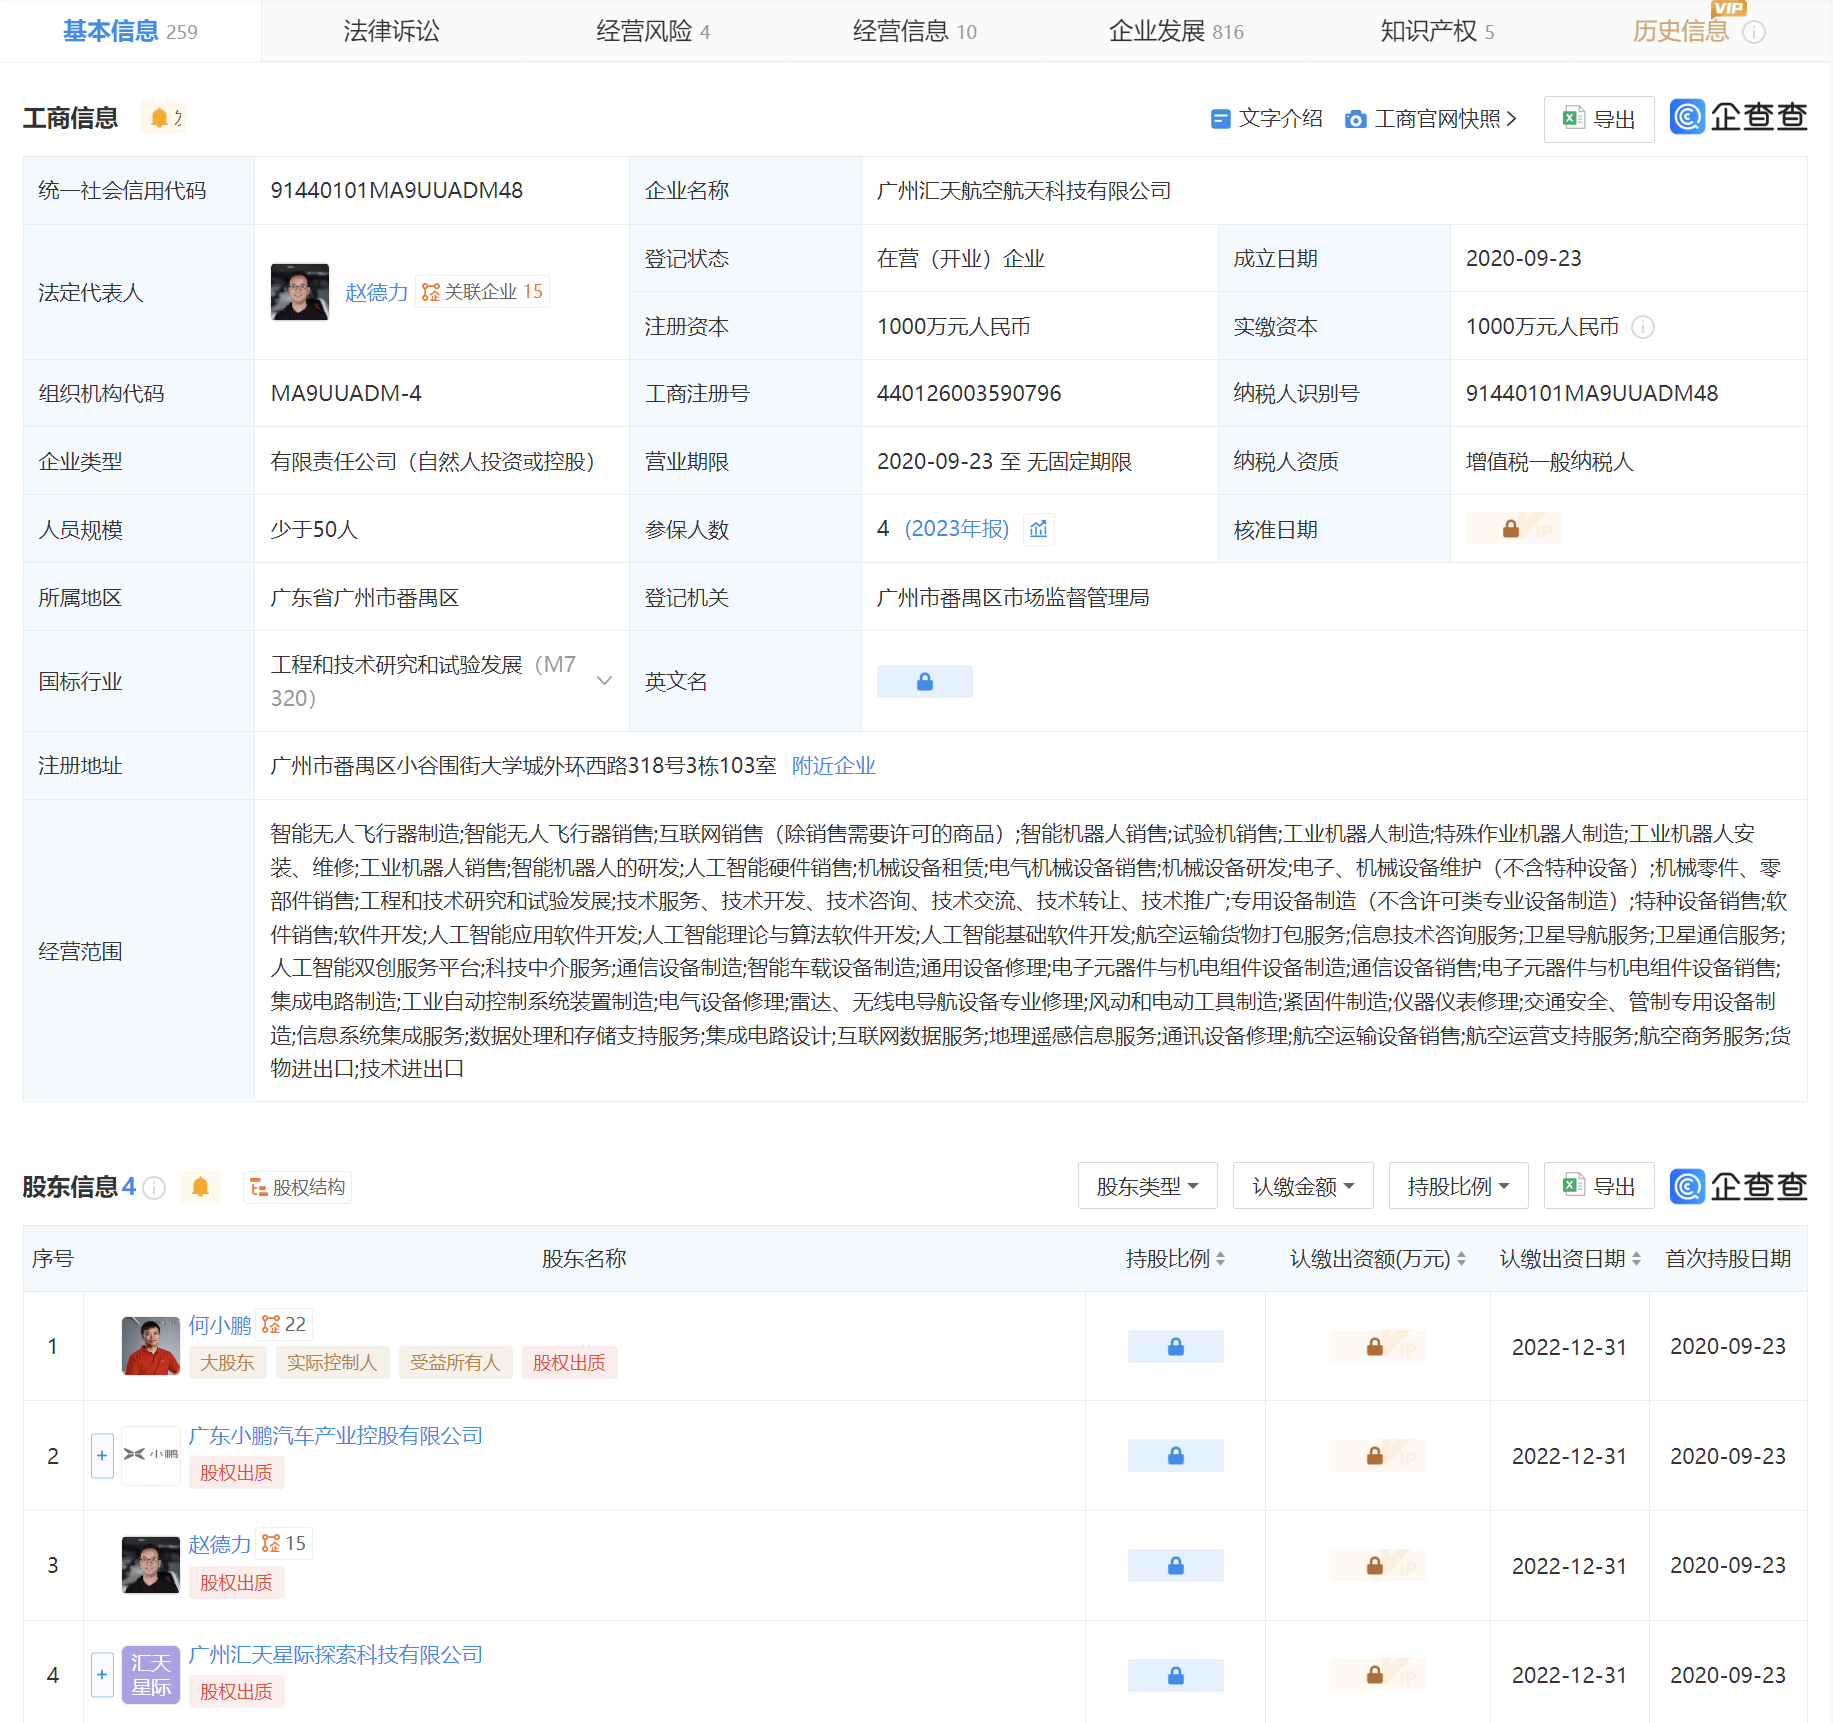The height and width of the screenshot is (1723, 1833).
Task: Open 赵德力 legal representative link
Action: (x=376, y=292)
